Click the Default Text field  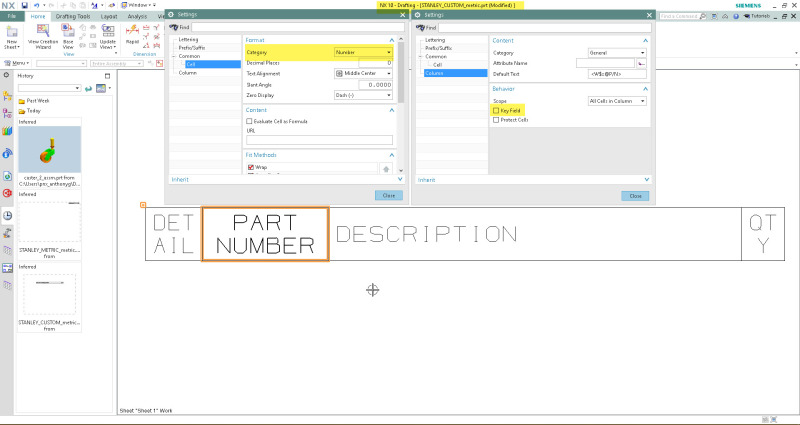[617, 74]
